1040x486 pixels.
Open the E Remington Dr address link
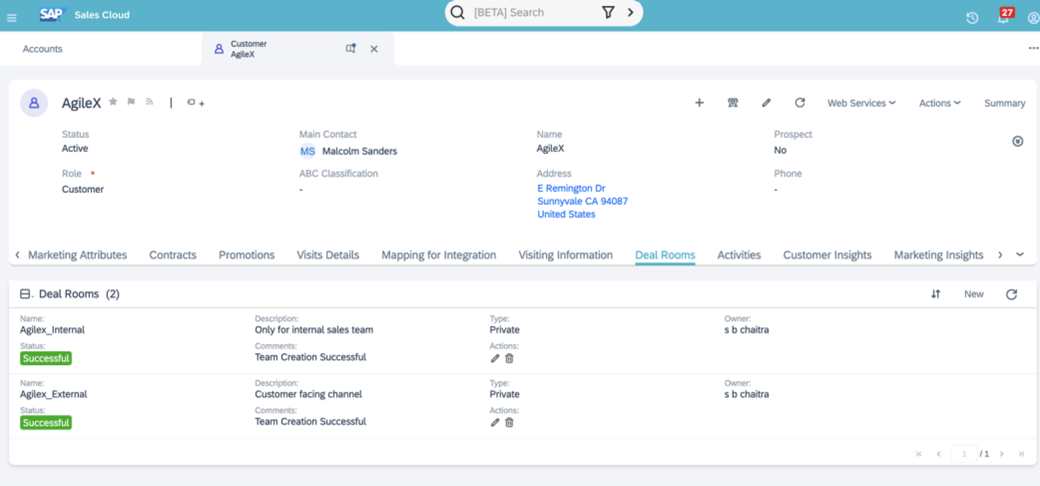click(571, 188)
